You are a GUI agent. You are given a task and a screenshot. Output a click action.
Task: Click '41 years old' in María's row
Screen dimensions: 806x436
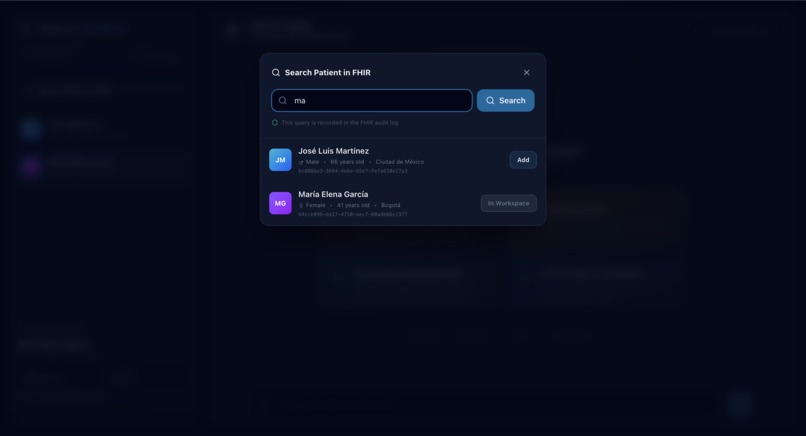[x=353, y=205]
